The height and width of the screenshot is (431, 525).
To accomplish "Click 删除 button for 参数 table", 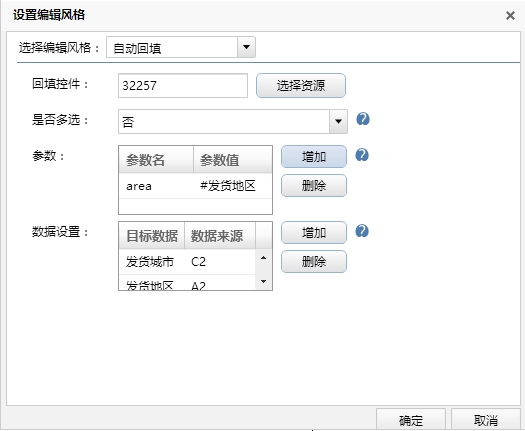I will click(x=314, y=185).
